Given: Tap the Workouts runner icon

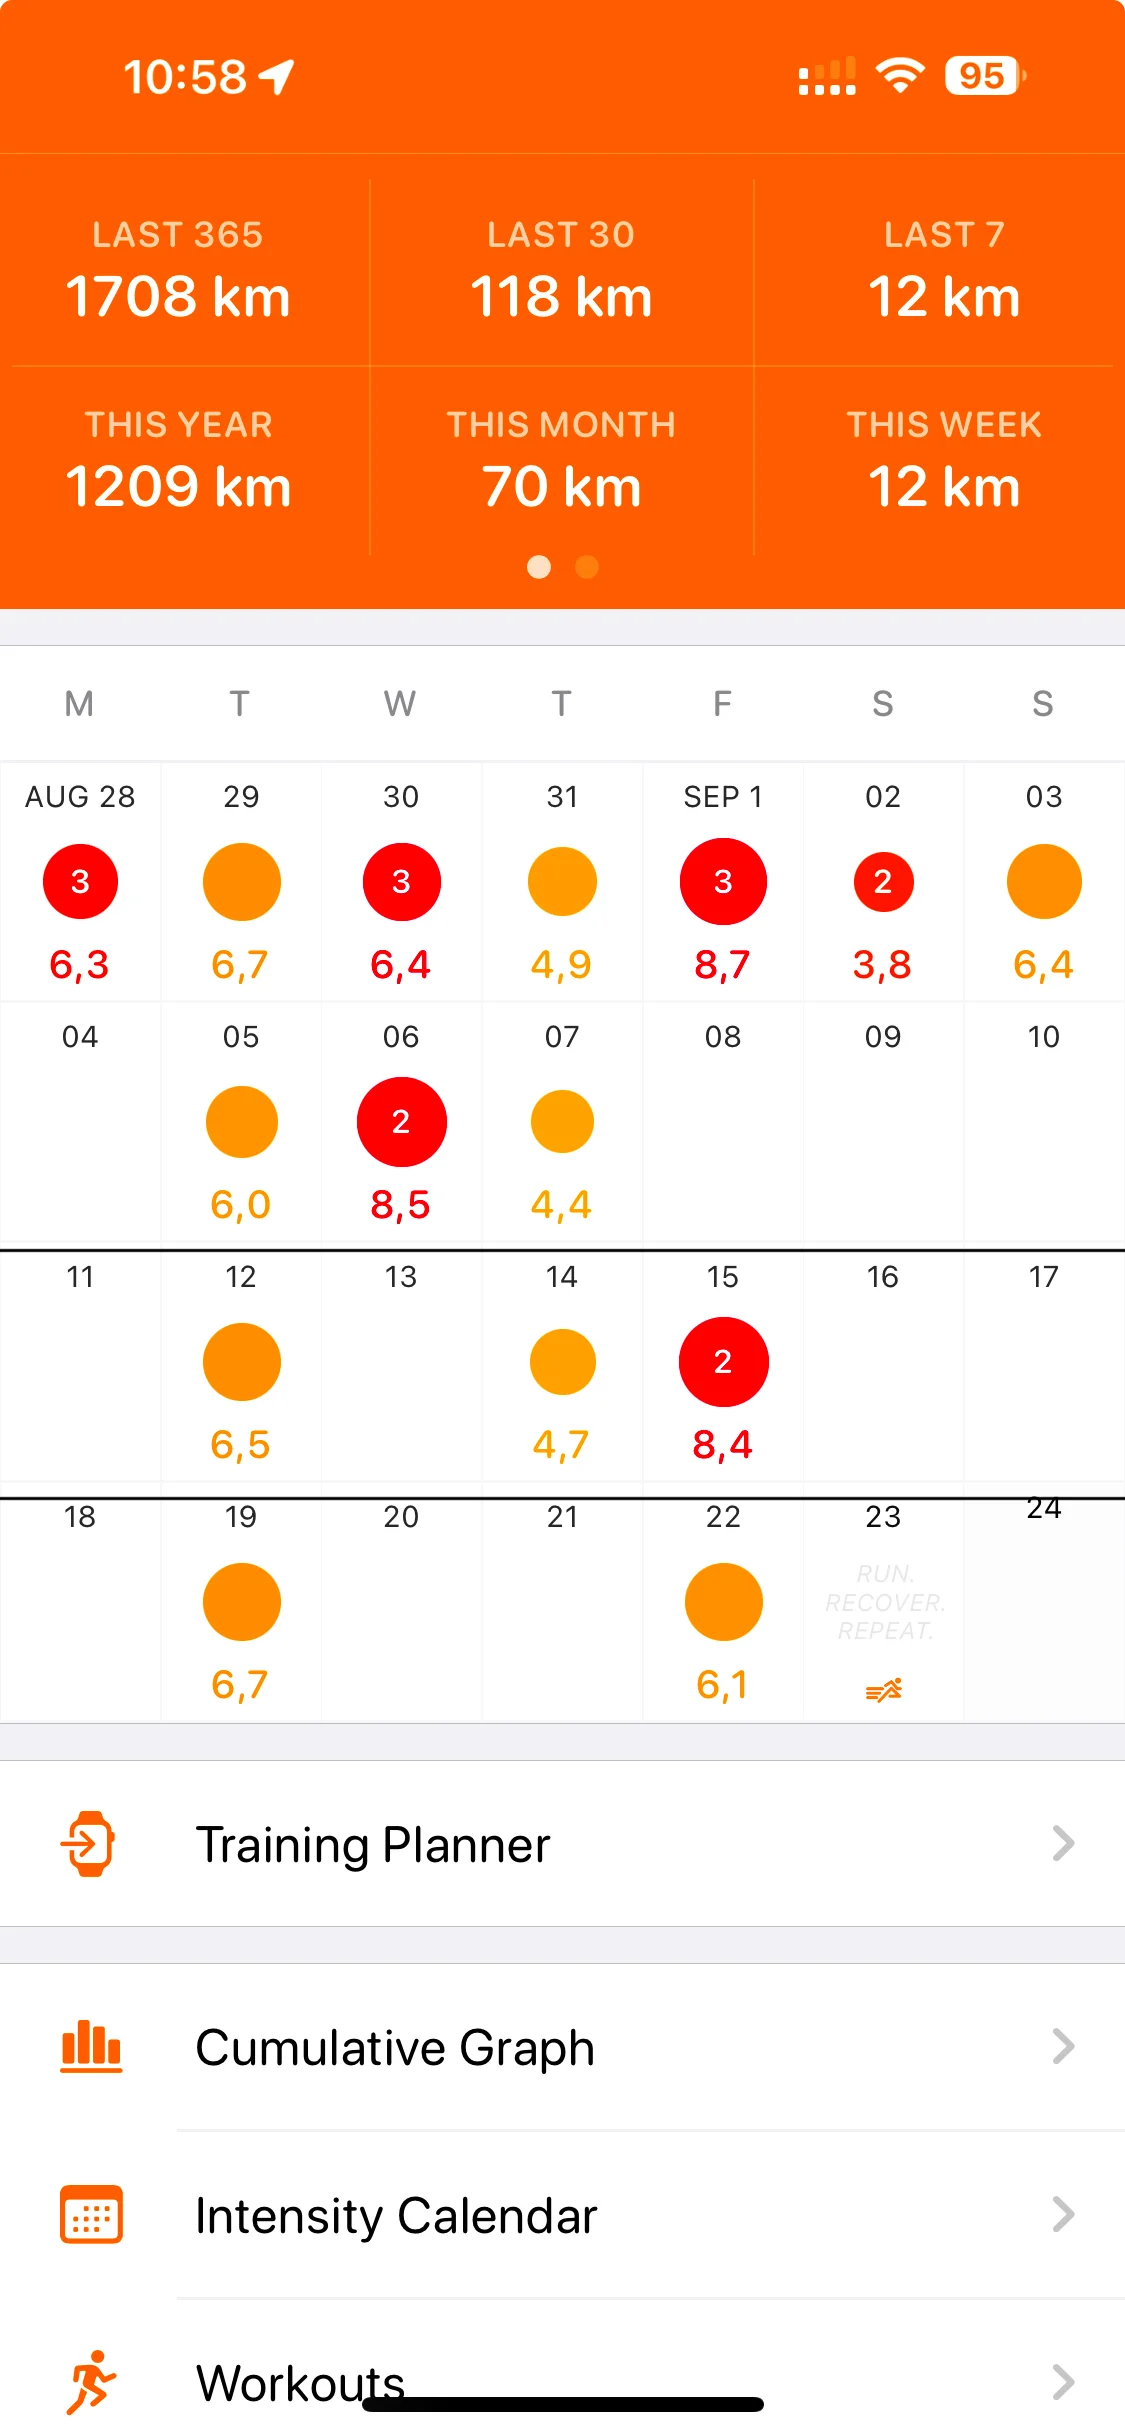Looking at the screenshot, I should tap(91, 2381).
